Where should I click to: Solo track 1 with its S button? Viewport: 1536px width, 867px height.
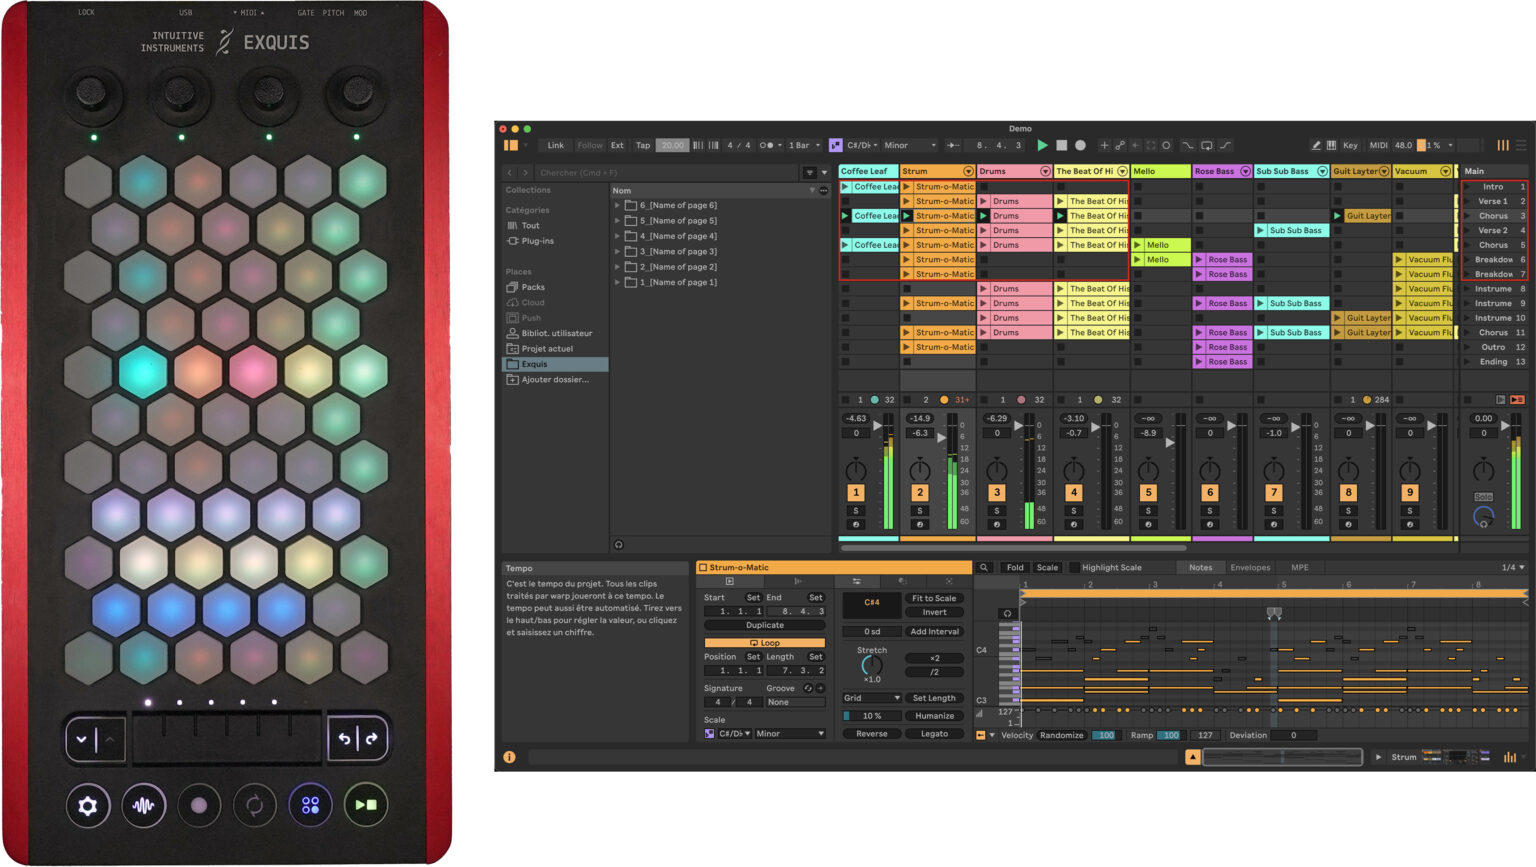[x=856, y=510]
